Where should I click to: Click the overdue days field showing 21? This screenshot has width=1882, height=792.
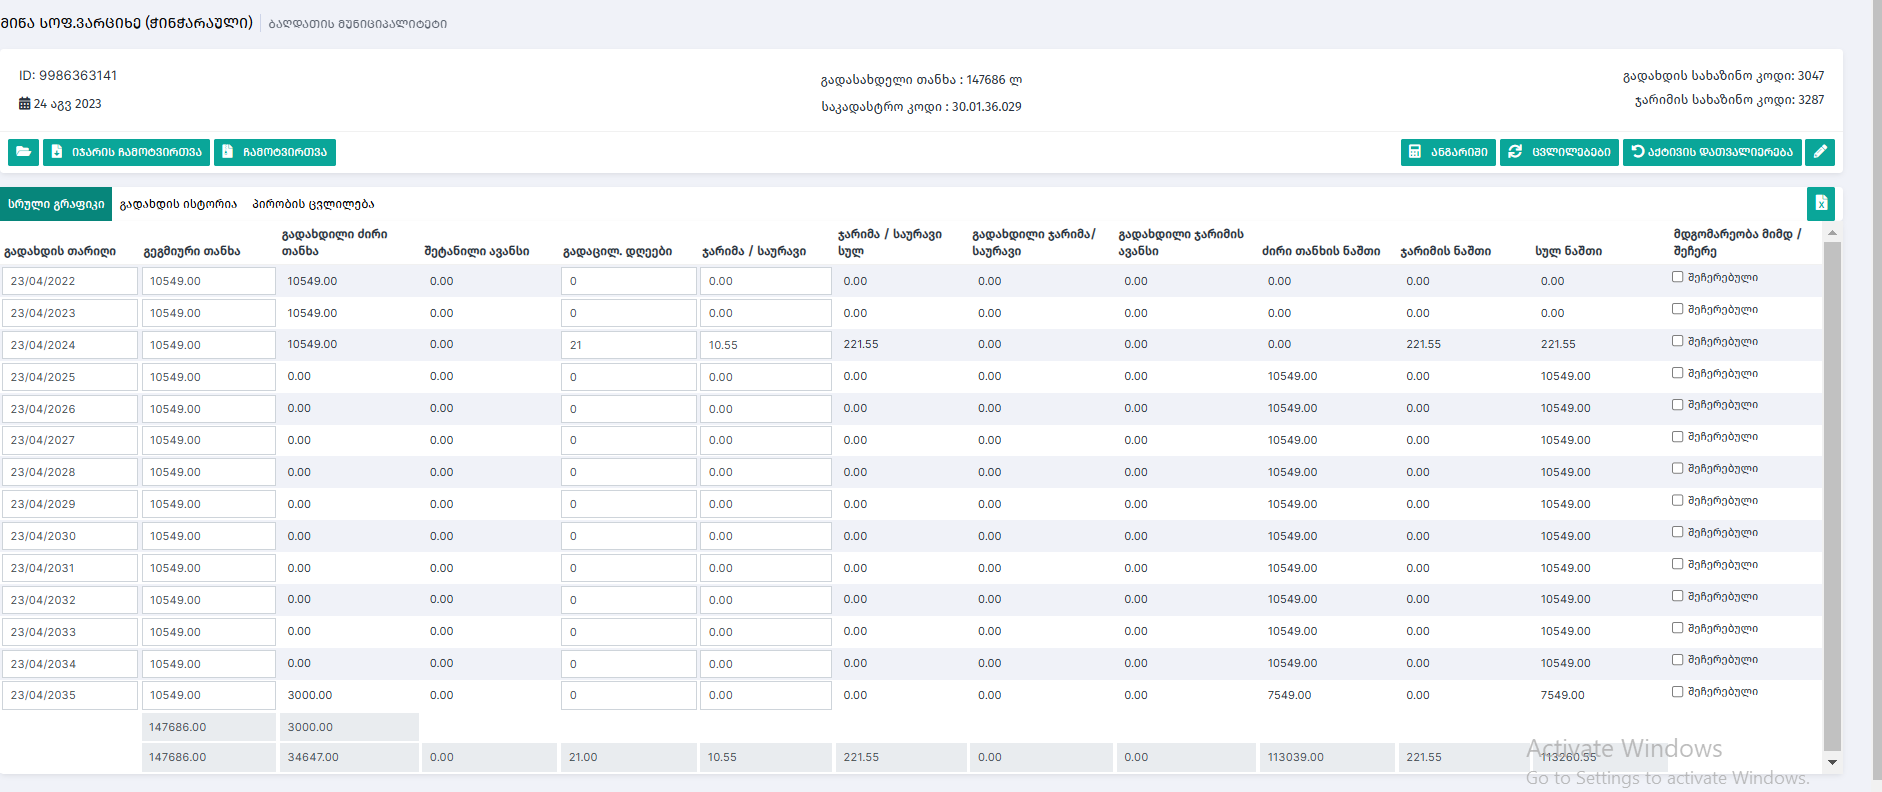tap(627, 345)
